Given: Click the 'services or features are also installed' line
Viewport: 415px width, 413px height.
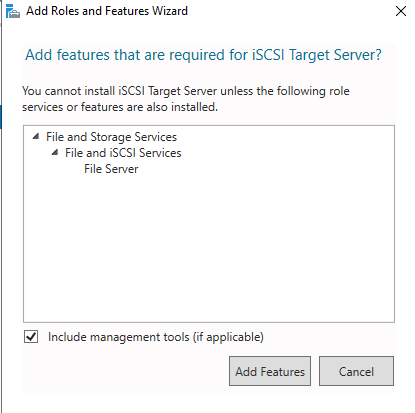Looking at the screenshot, I should point(120,107).
